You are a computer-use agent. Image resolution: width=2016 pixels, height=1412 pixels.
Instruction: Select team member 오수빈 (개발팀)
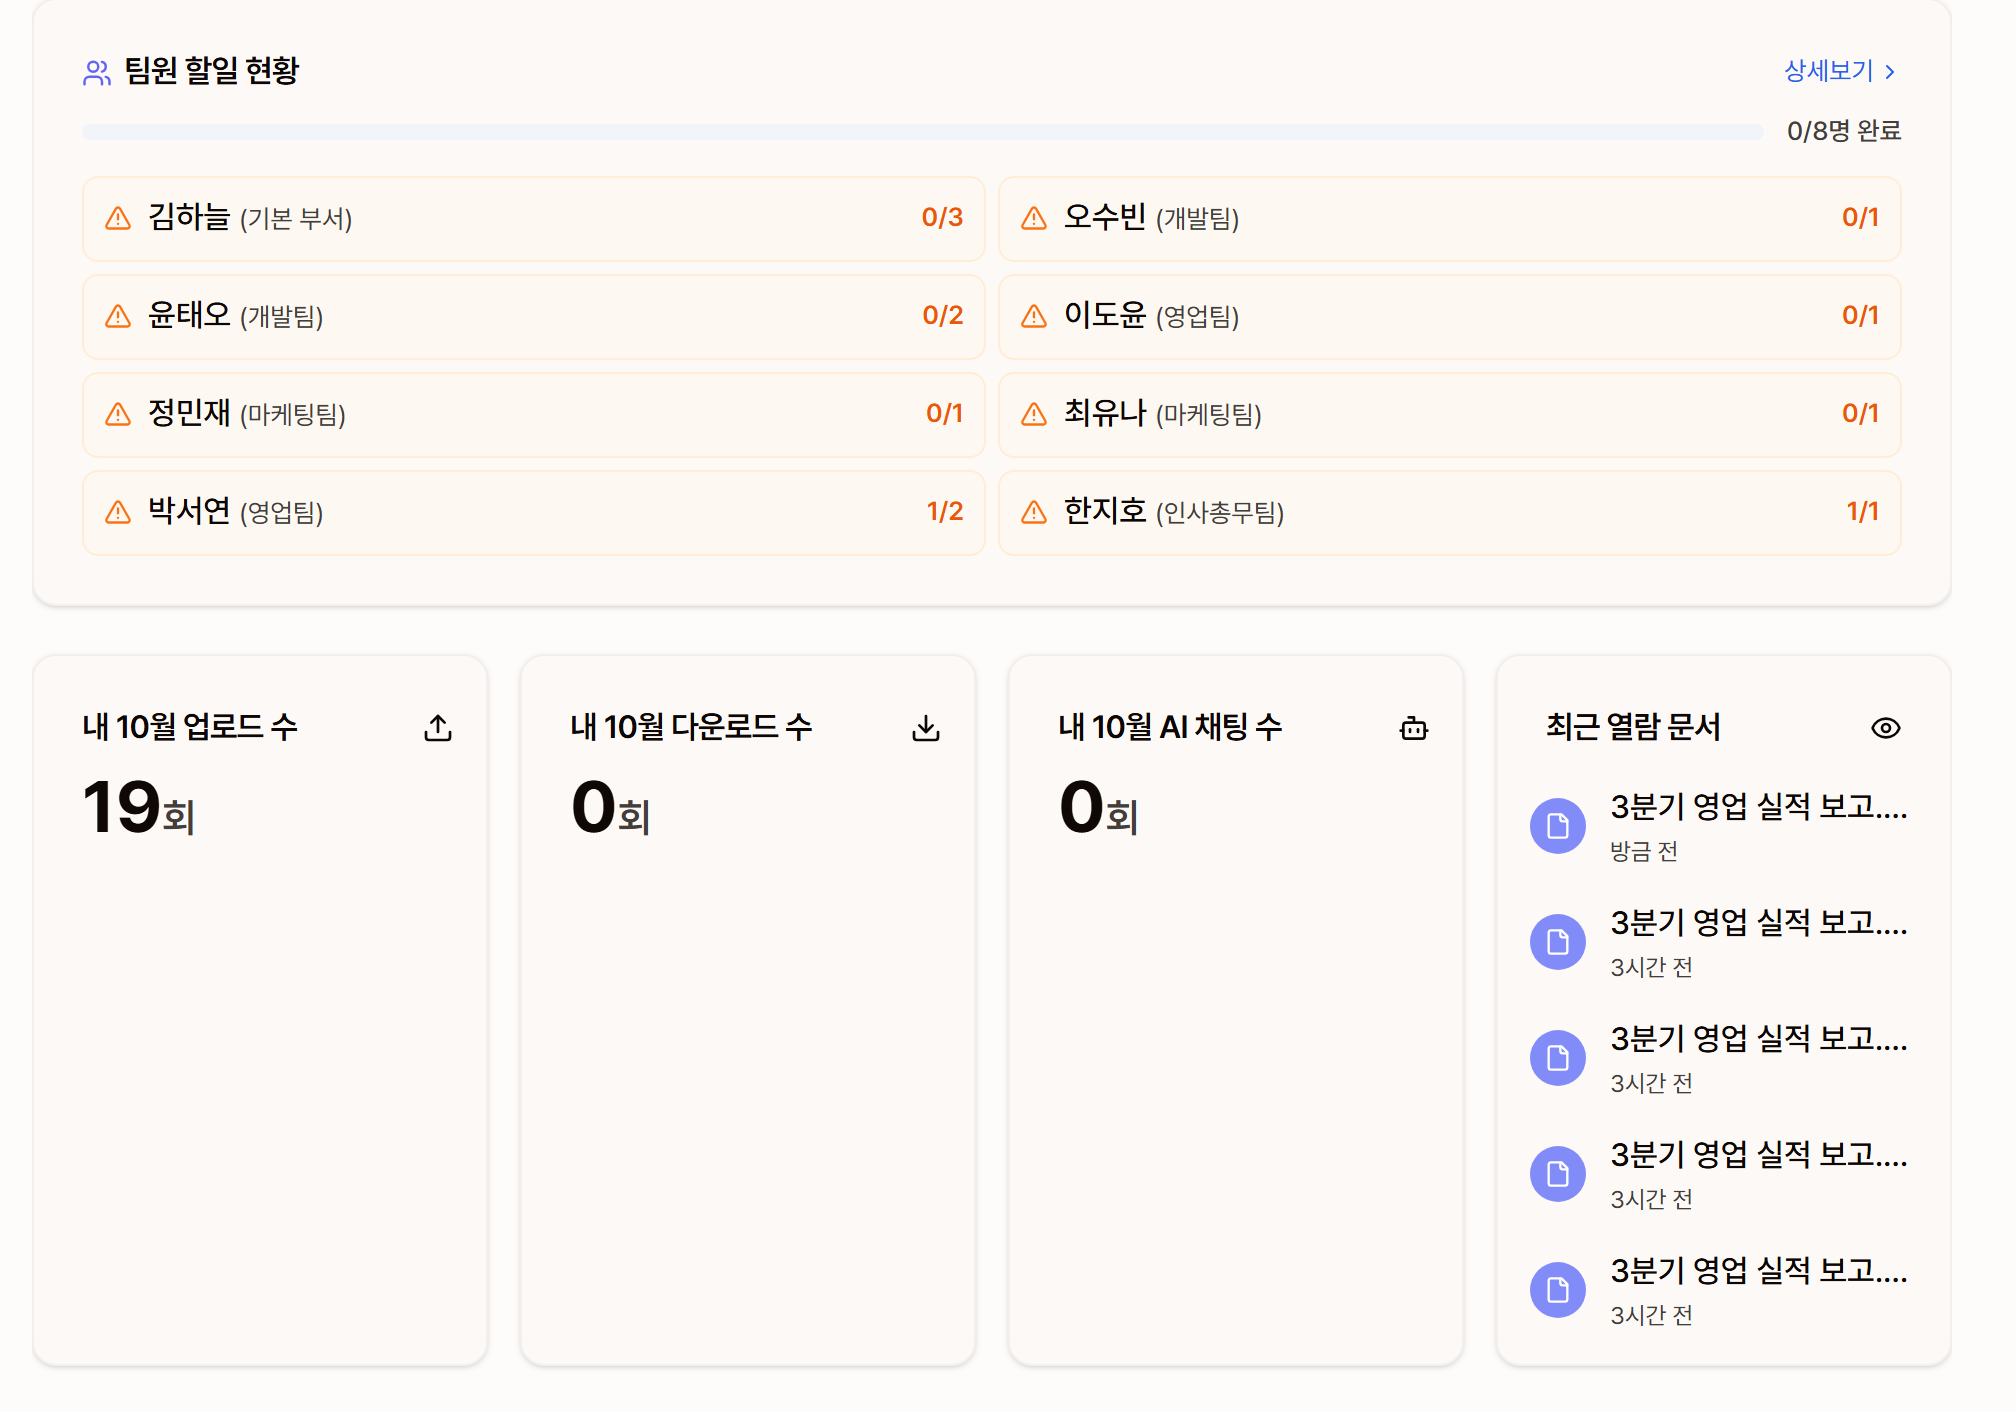click(x=1449, y=218)
